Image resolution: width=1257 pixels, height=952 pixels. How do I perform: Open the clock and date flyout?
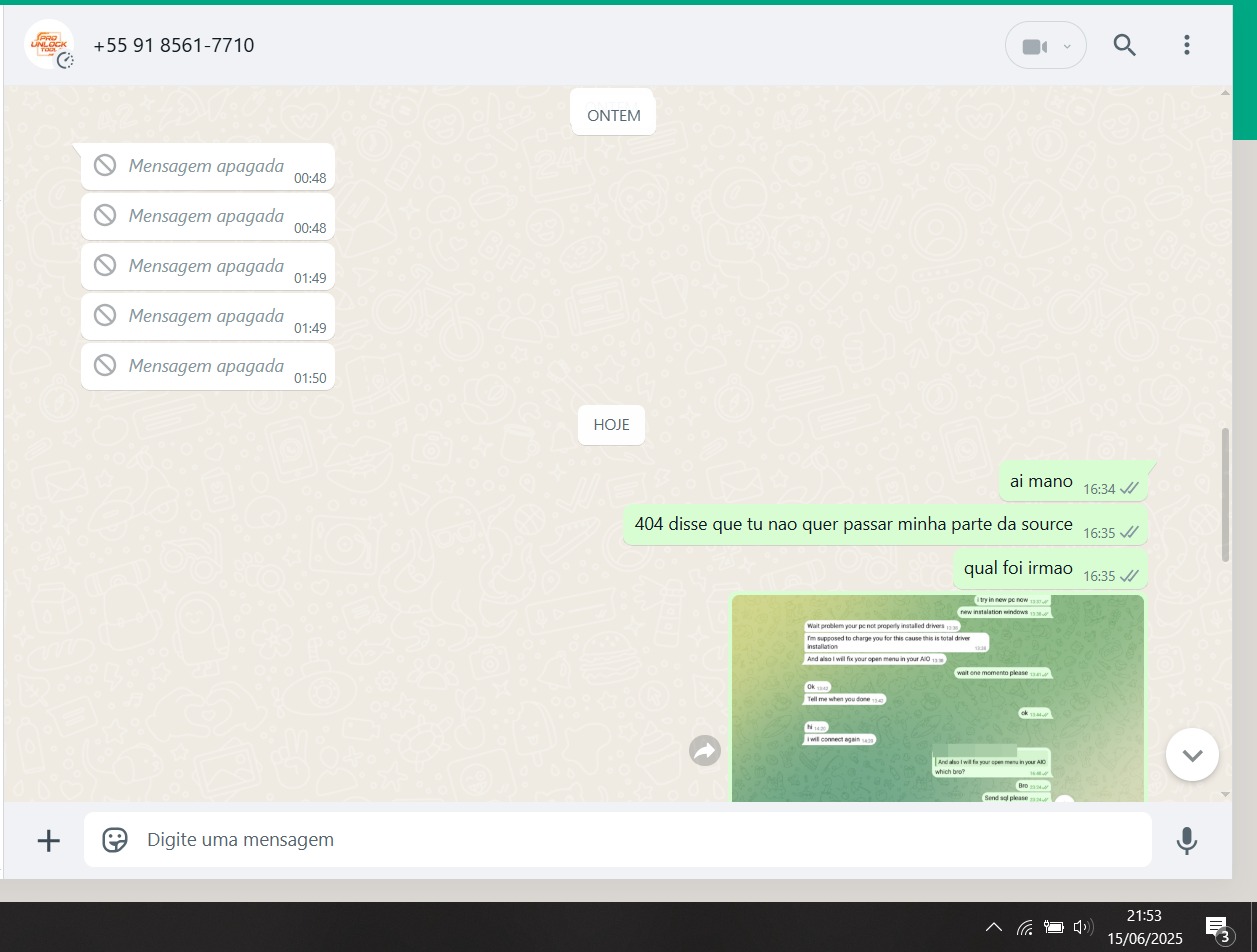click(1144, 927)
